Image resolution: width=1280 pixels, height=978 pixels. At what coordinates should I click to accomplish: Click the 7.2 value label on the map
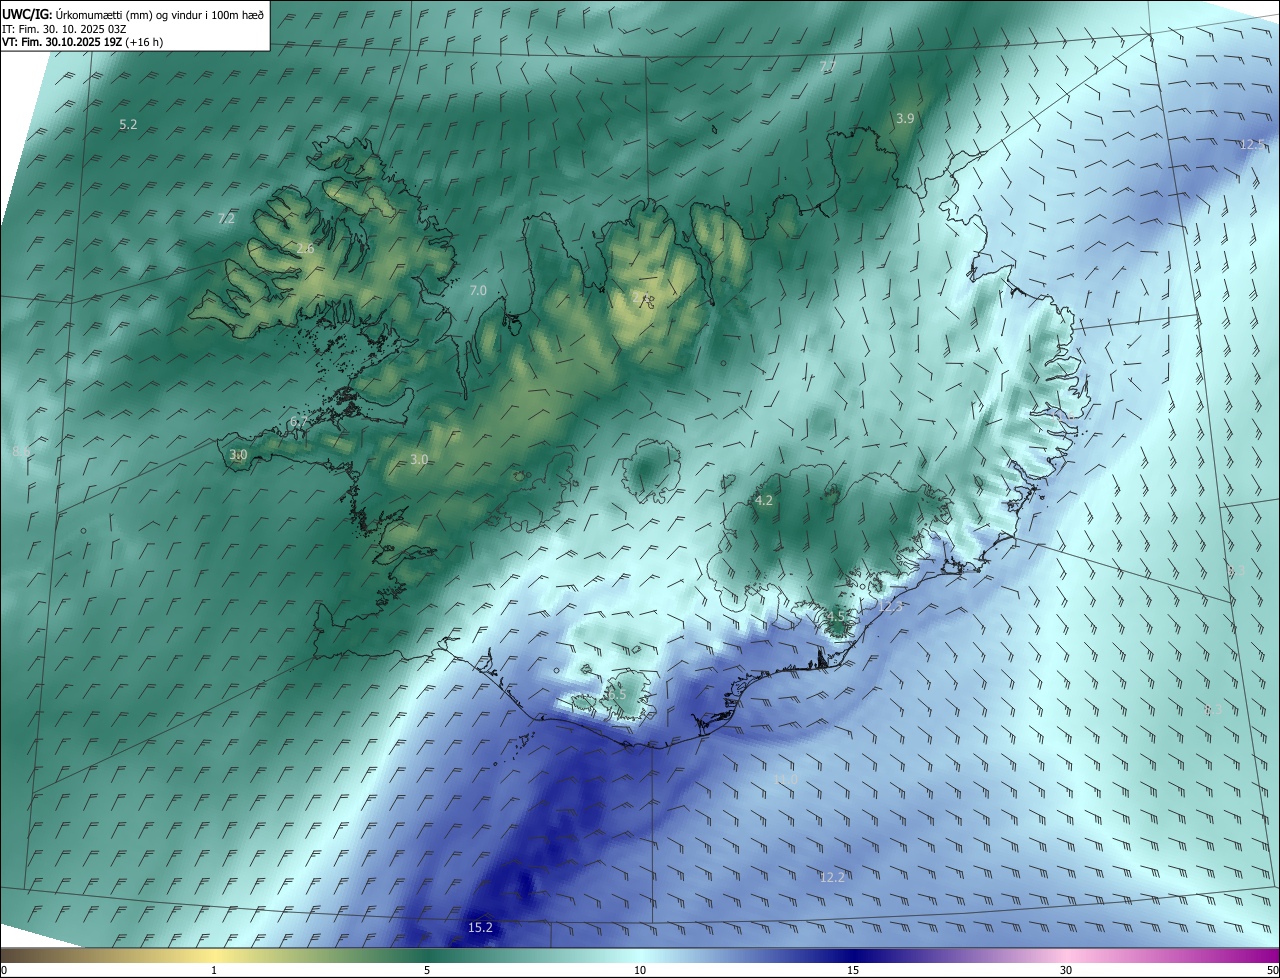point(226,218)
